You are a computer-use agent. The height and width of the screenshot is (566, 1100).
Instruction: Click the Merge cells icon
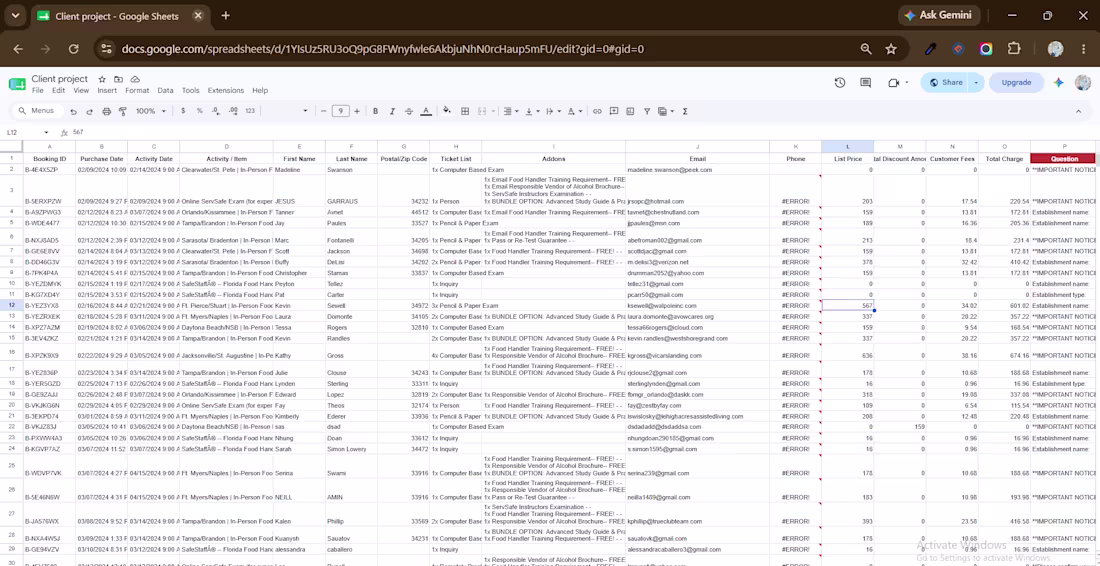coord(482,111)
